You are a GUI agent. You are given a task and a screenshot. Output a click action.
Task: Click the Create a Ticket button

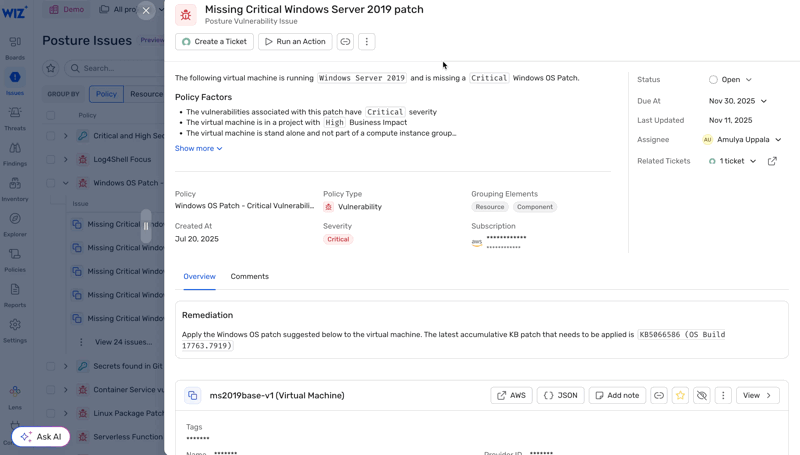(214, 42)
